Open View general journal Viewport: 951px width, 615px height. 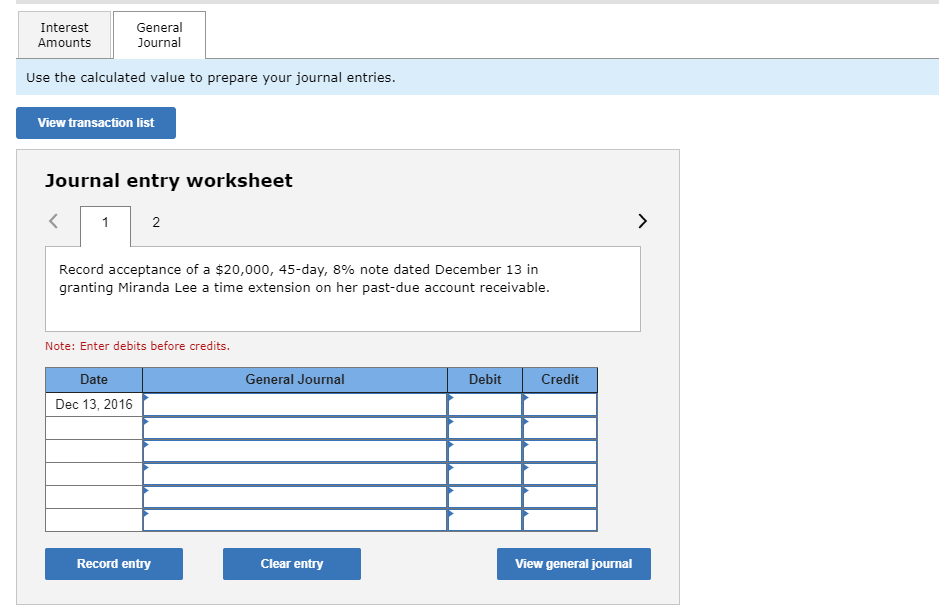[574, 564]
